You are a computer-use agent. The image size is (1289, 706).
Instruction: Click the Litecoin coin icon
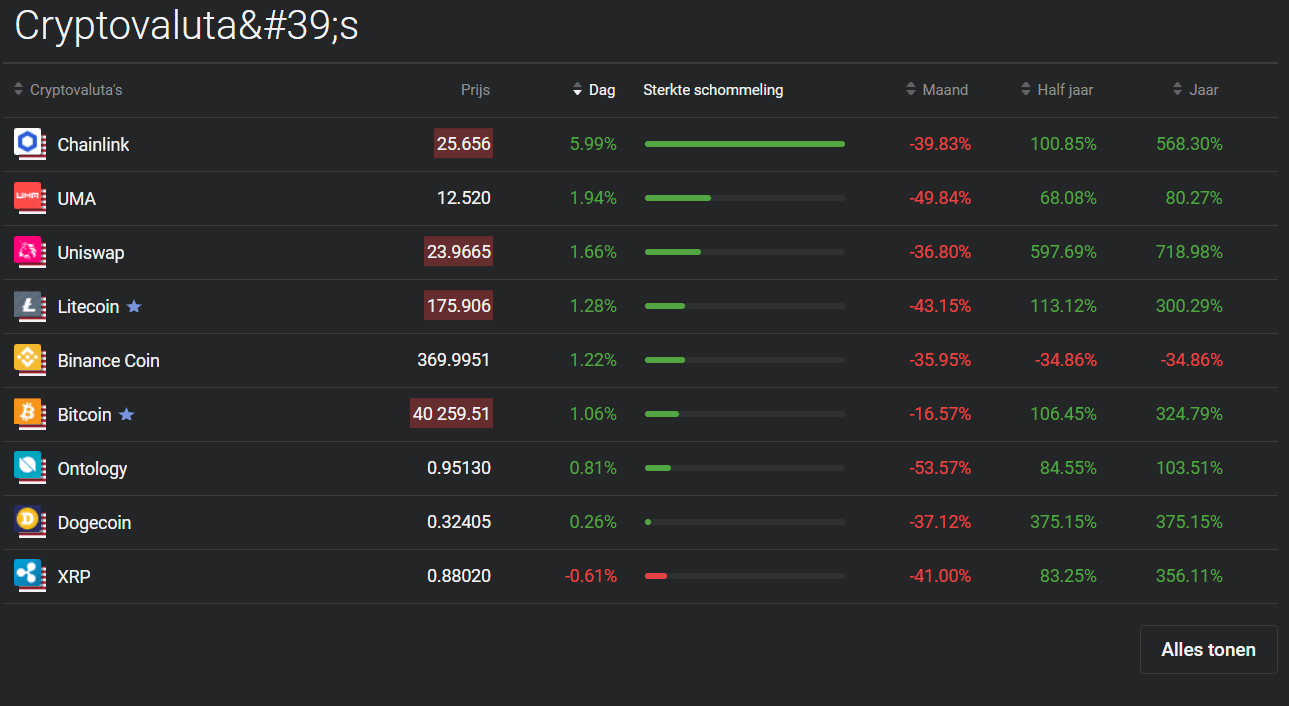tap(29, 305)
